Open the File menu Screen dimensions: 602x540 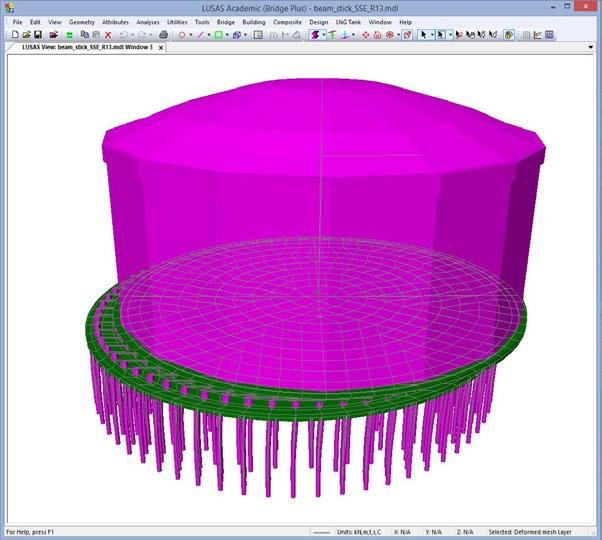coord(18,22)
